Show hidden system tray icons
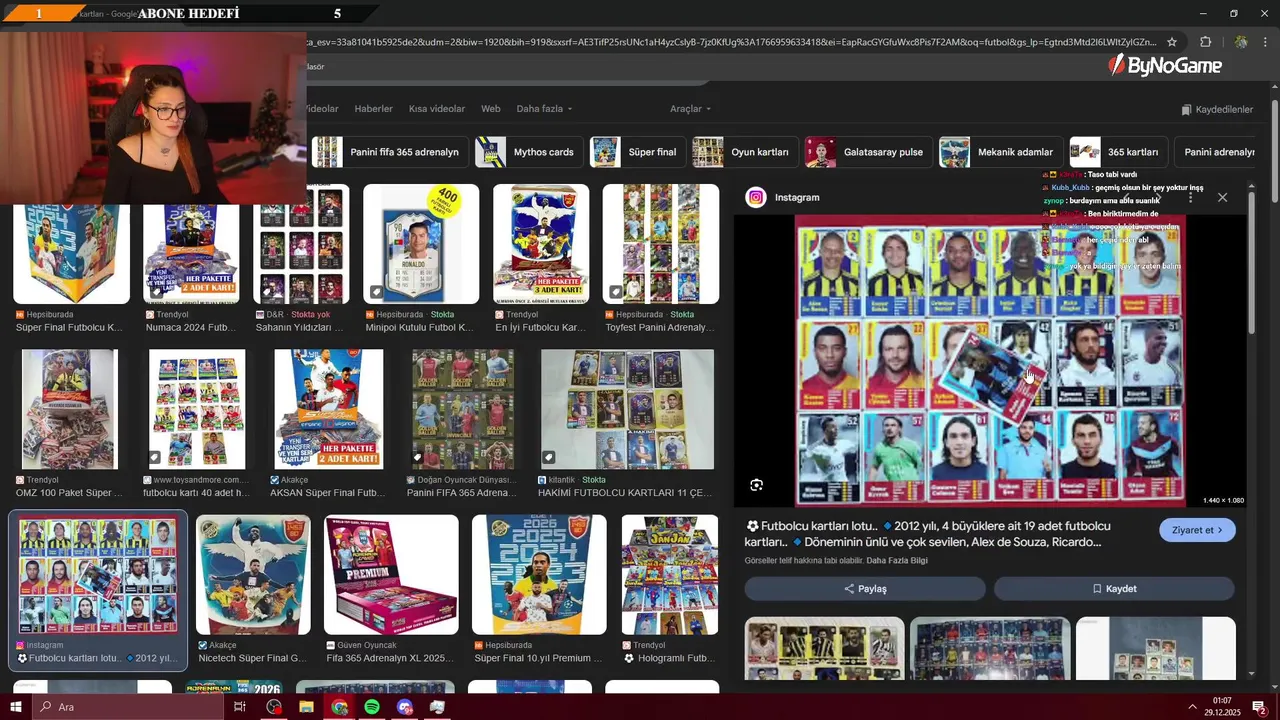The image size is (1280, 720). 1192,707
